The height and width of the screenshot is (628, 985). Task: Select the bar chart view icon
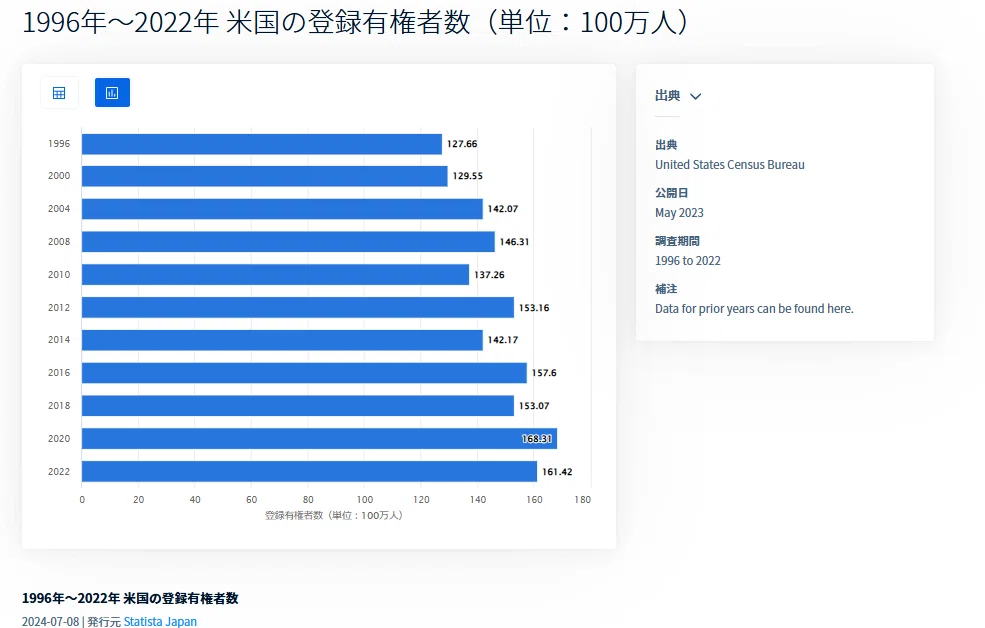click(112, 93)
